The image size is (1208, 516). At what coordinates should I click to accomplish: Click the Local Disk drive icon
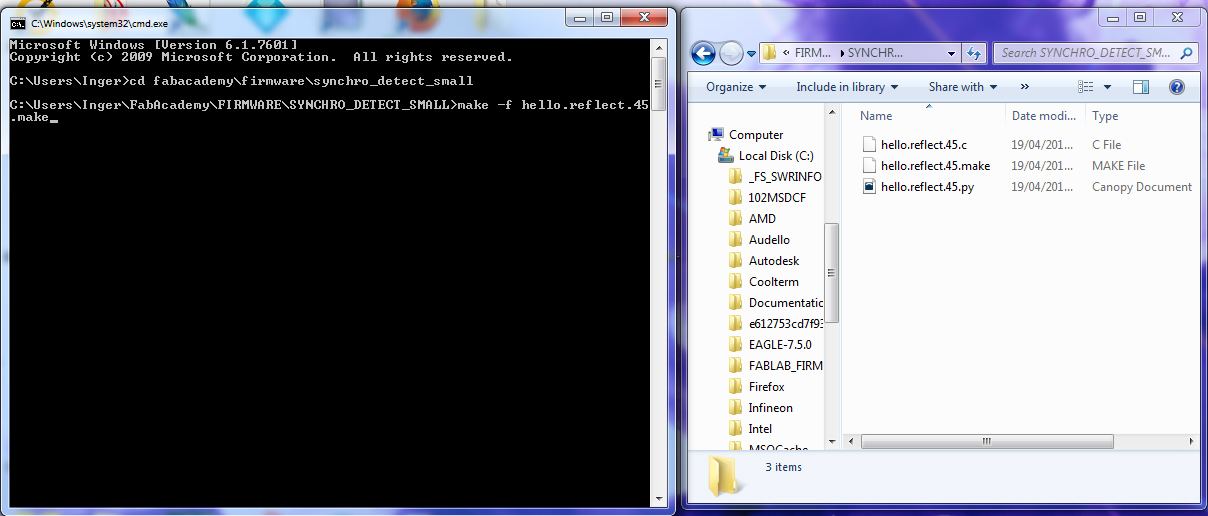coord(727,156)
